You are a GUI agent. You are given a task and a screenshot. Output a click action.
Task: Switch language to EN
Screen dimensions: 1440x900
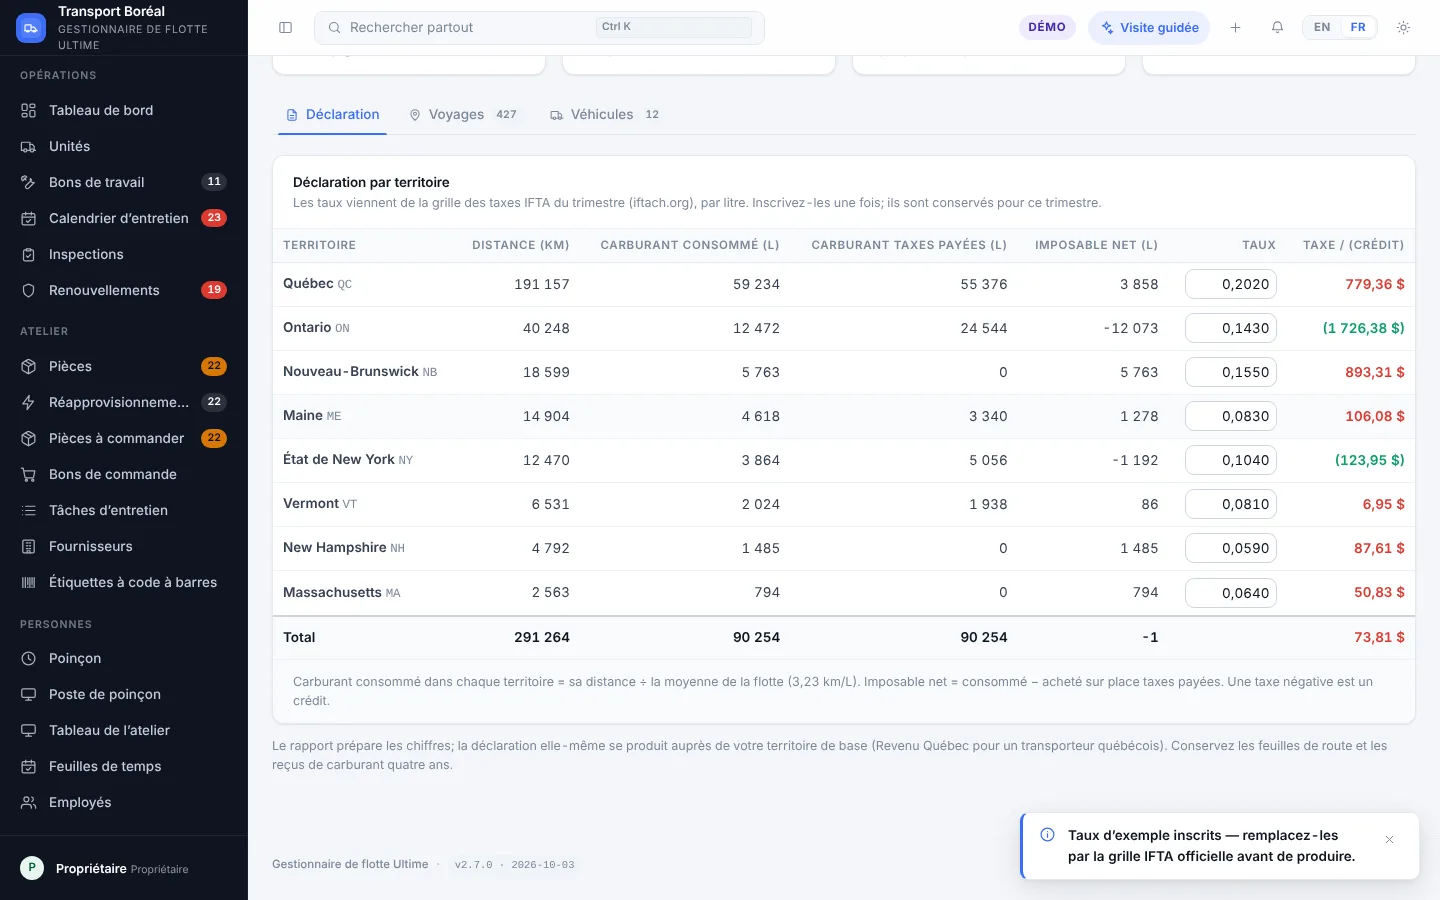click(x=1322, y=27)
